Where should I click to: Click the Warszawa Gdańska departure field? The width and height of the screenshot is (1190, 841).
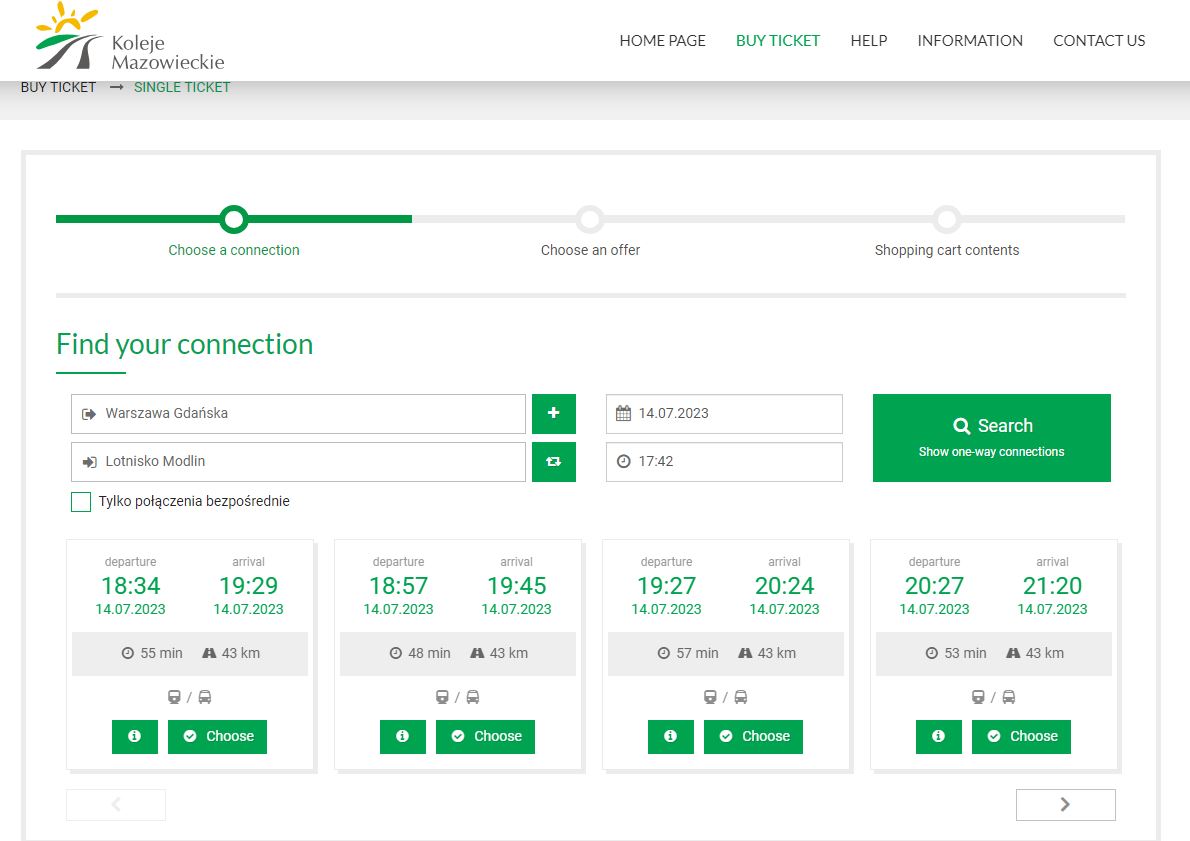click(x=298, y=414)
